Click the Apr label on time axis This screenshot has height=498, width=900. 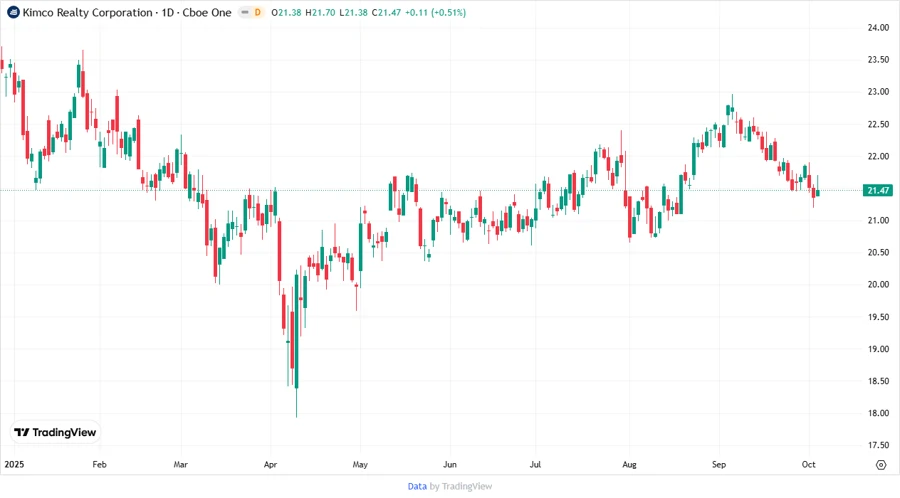click(271, 465)
